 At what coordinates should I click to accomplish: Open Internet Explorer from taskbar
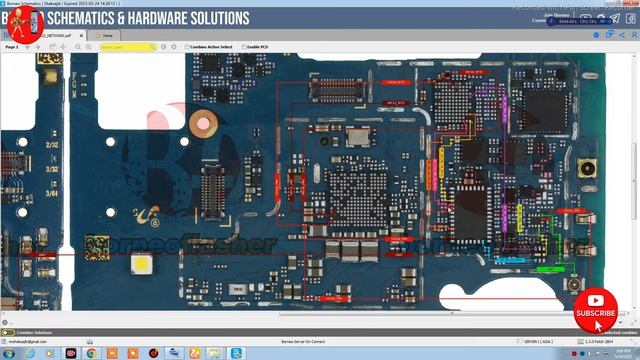(x=30, y=353)
